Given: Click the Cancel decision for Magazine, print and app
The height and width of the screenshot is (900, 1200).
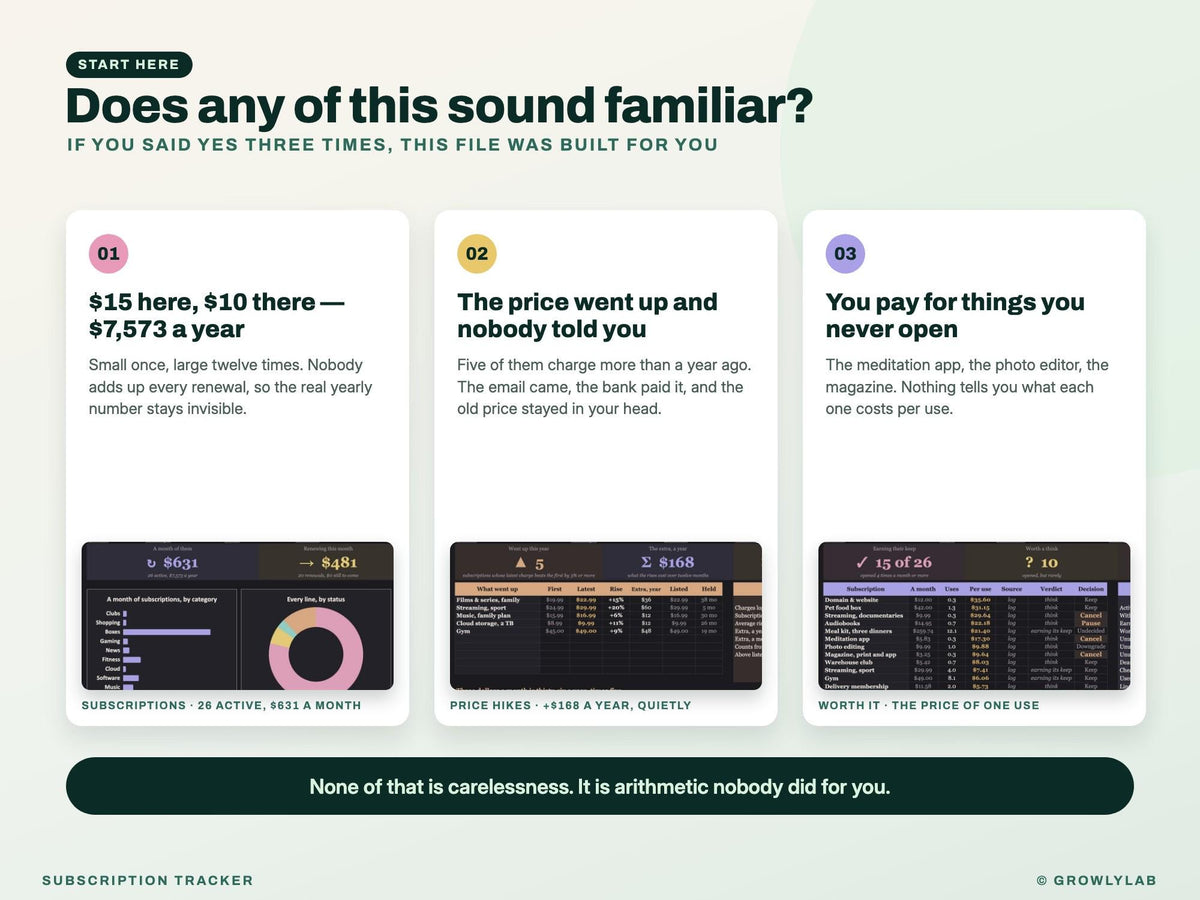Looking at the screenshot, I should pos(1091,654).
